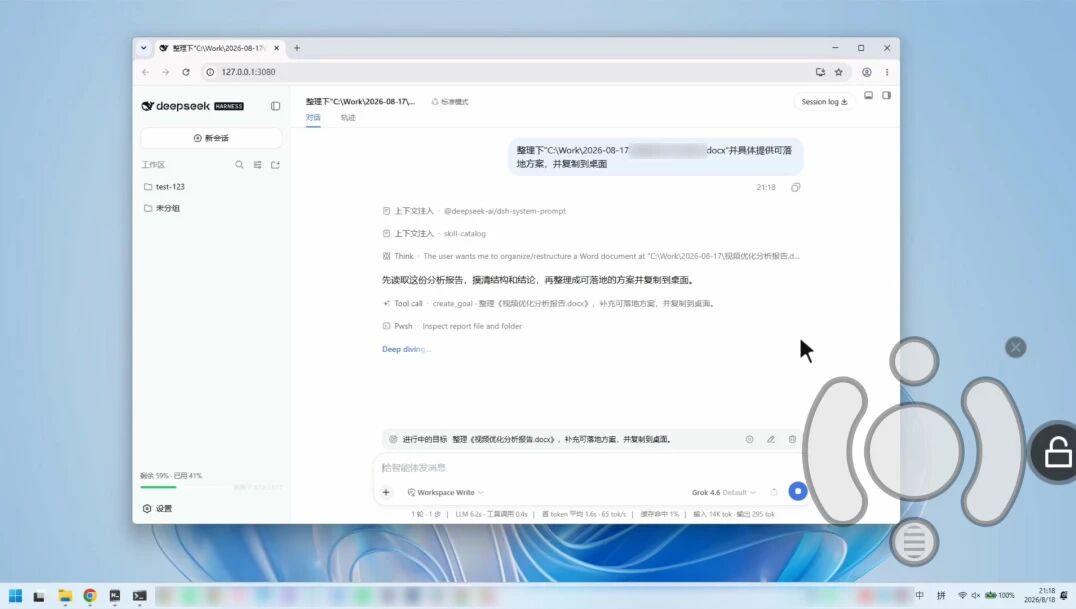
Task: Switch to the 对话 tab
Action: [x=313, y=117]
